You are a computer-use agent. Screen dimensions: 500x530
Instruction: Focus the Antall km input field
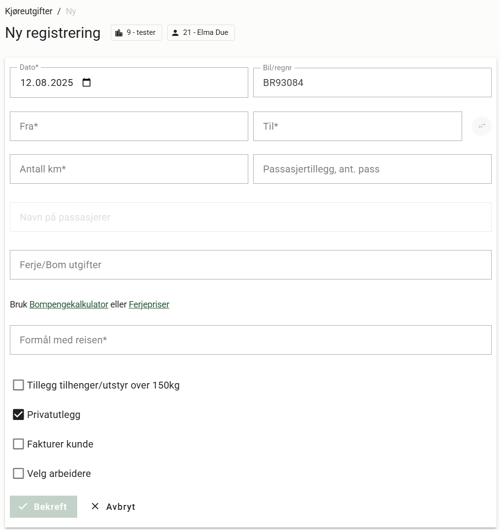coord(129,169)
